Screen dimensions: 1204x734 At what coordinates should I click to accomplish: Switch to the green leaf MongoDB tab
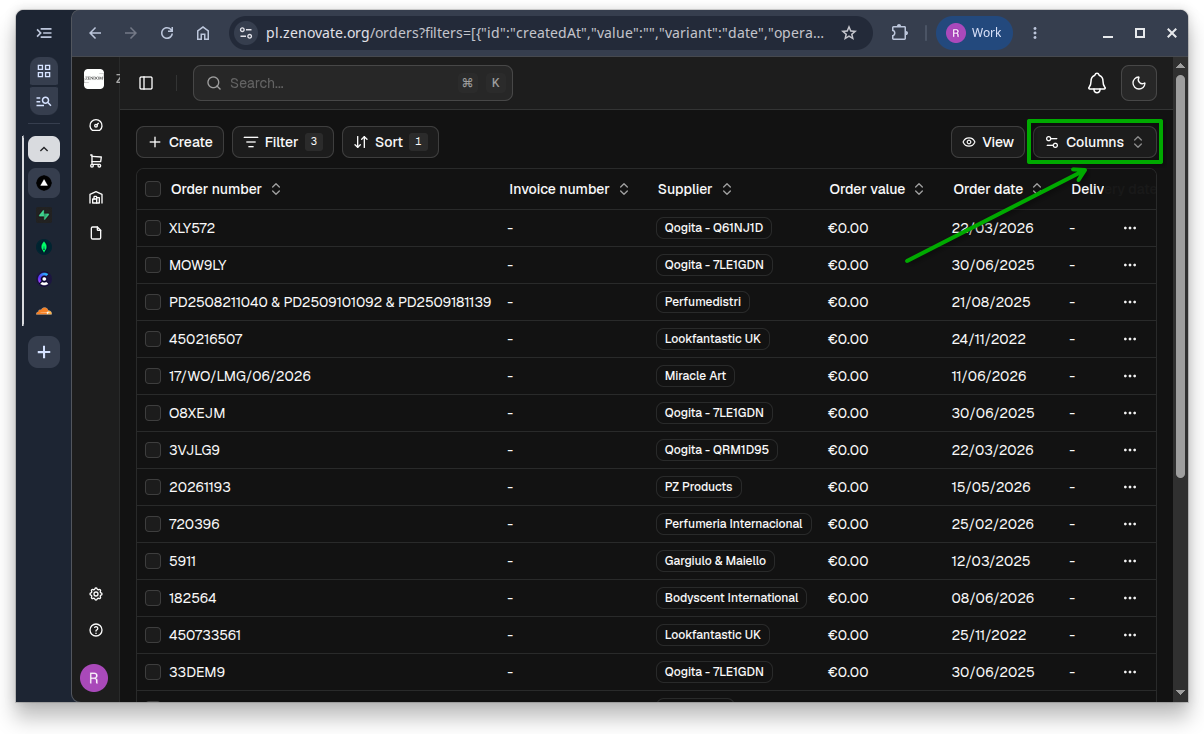[44, 247]
